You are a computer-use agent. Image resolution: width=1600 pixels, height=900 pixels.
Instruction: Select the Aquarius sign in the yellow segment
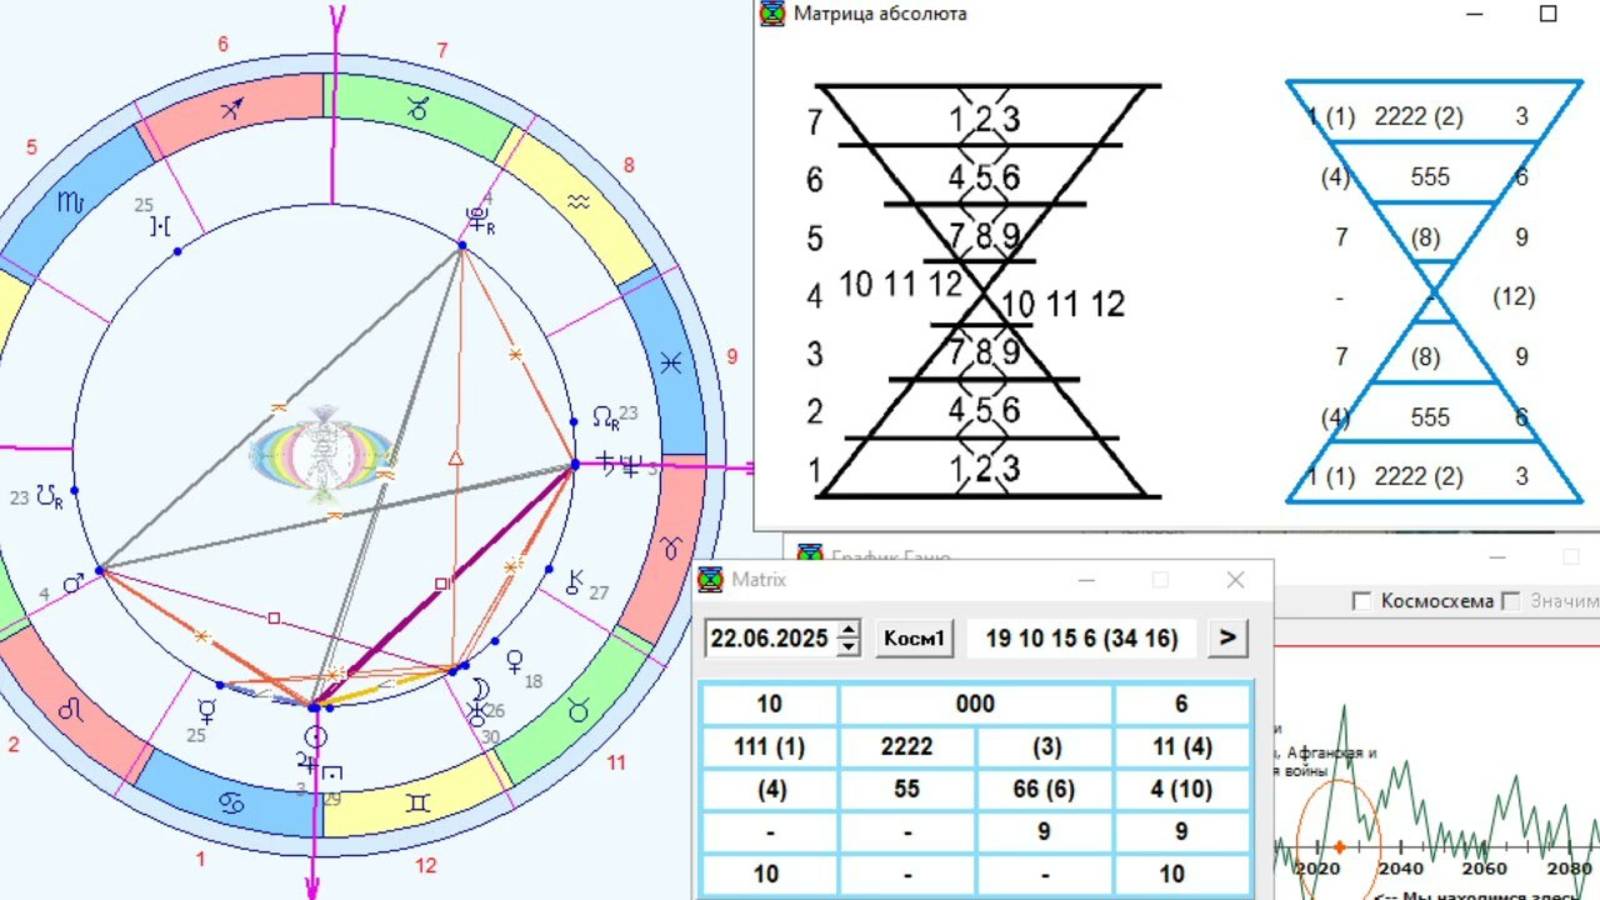click(578, 202)
